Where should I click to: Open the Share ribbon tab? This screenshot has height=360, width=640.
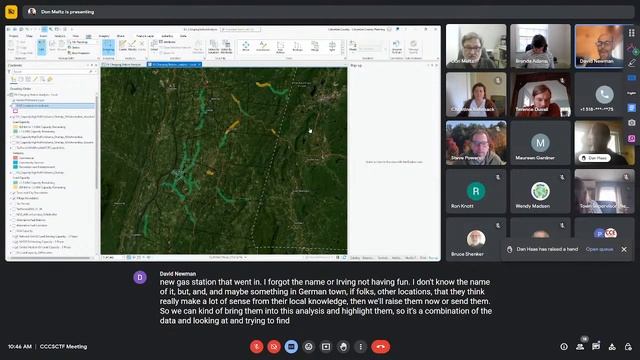(x=120, y=36)
